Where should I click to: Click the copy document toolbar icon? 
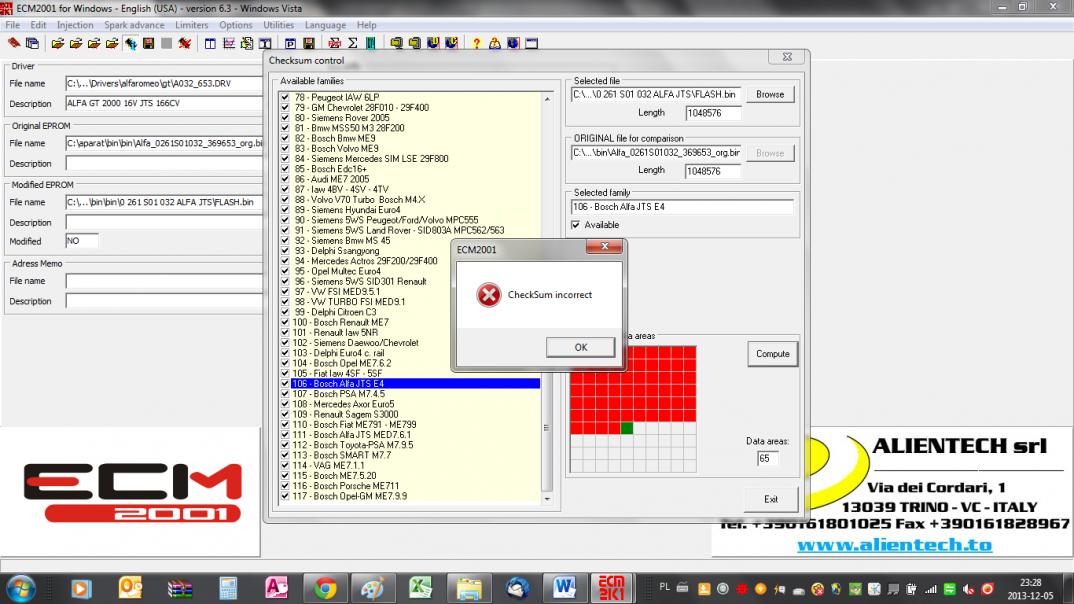tap(247, 43)
